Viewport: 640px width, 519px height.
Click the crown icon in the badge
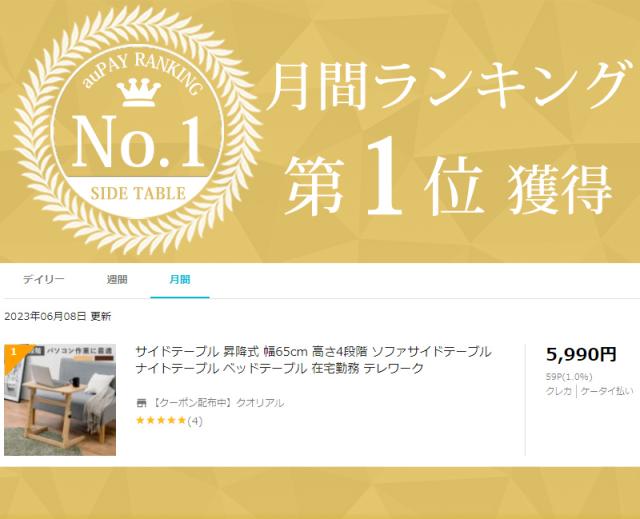pos(138,92)
